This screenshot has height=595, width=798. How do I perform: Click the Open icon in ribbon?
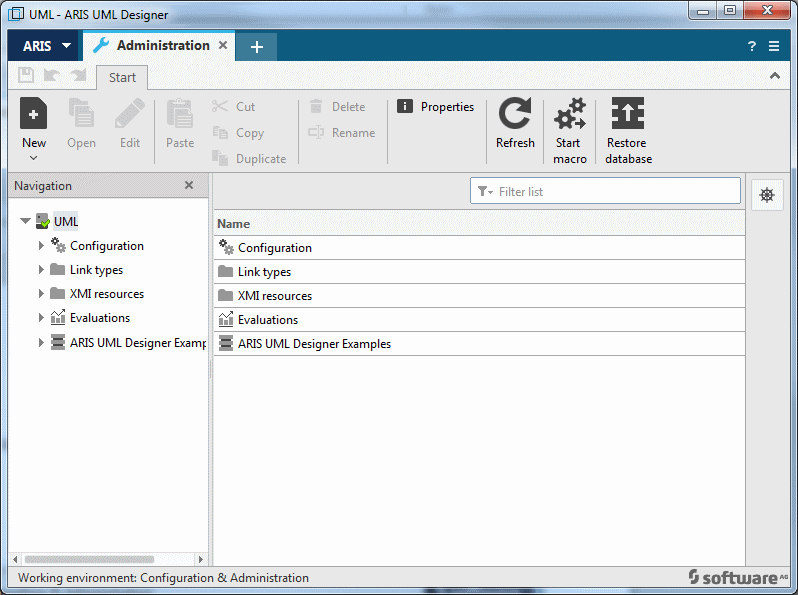81,113
